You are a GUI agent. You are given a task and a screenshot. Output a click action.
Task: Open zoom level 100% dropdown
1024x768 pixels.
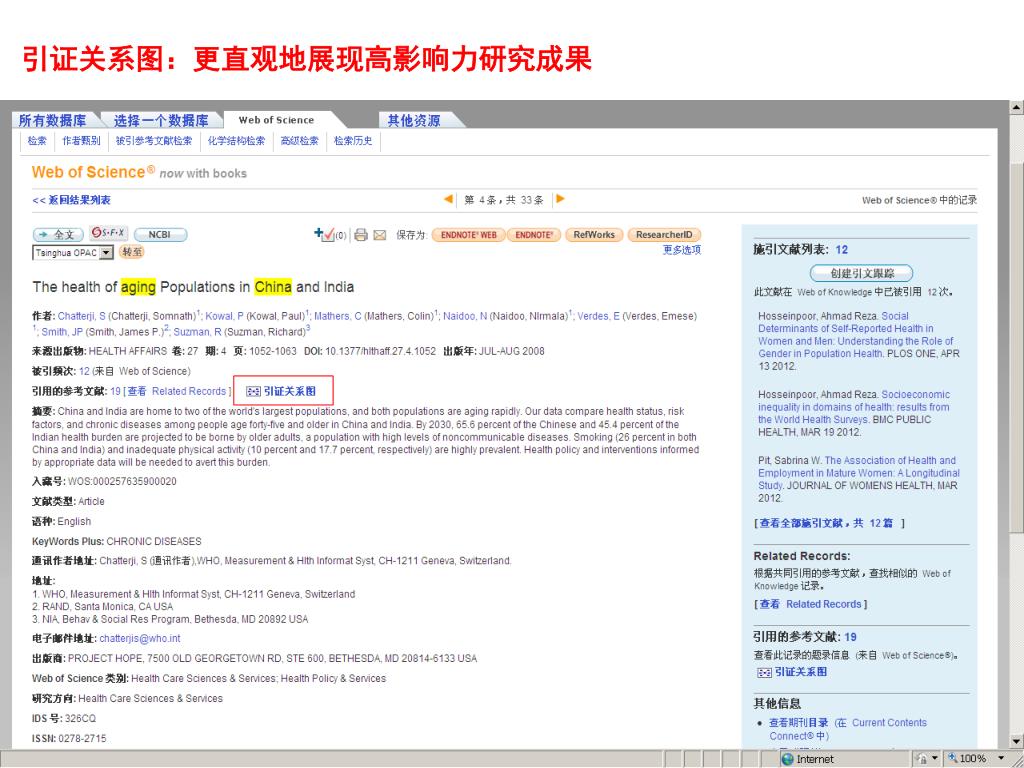[1001, 758]
